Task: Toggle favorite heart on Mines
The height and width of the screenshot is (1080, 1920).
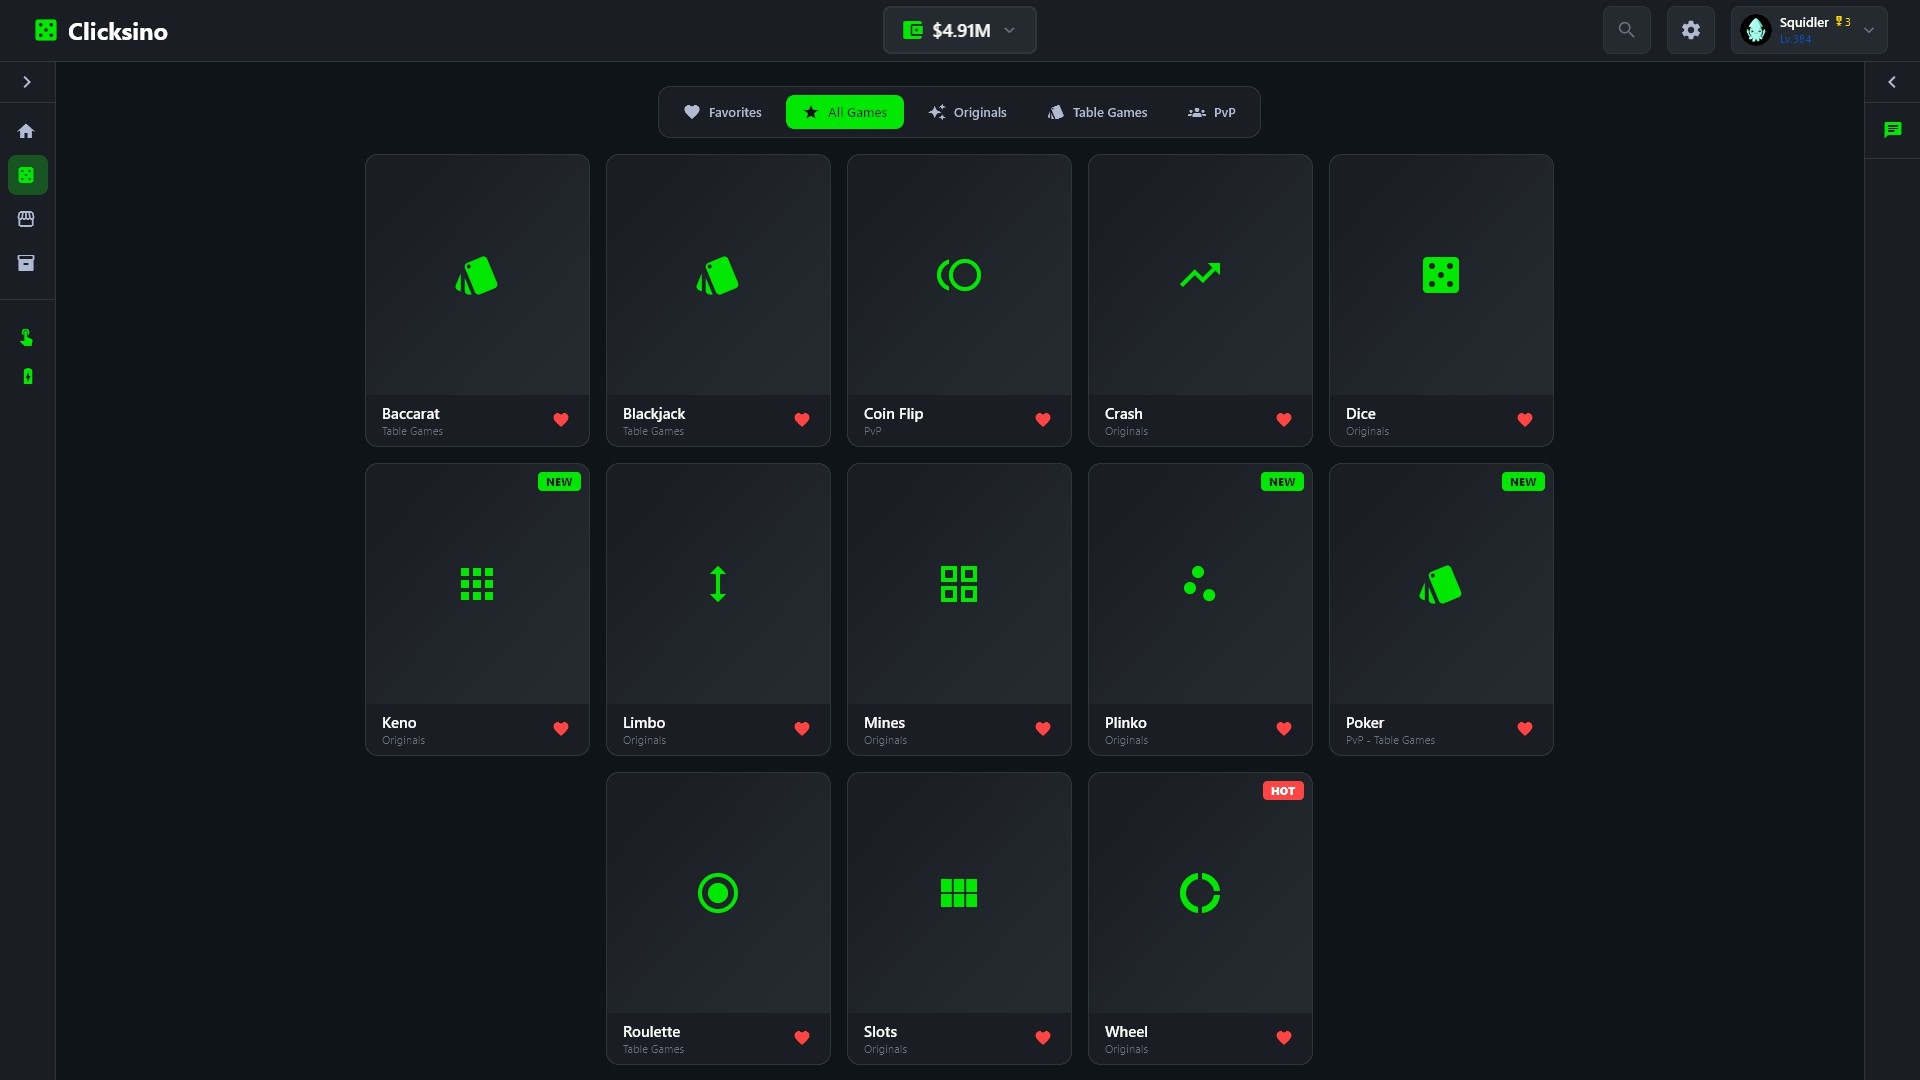Action: tap(1043, 729)
